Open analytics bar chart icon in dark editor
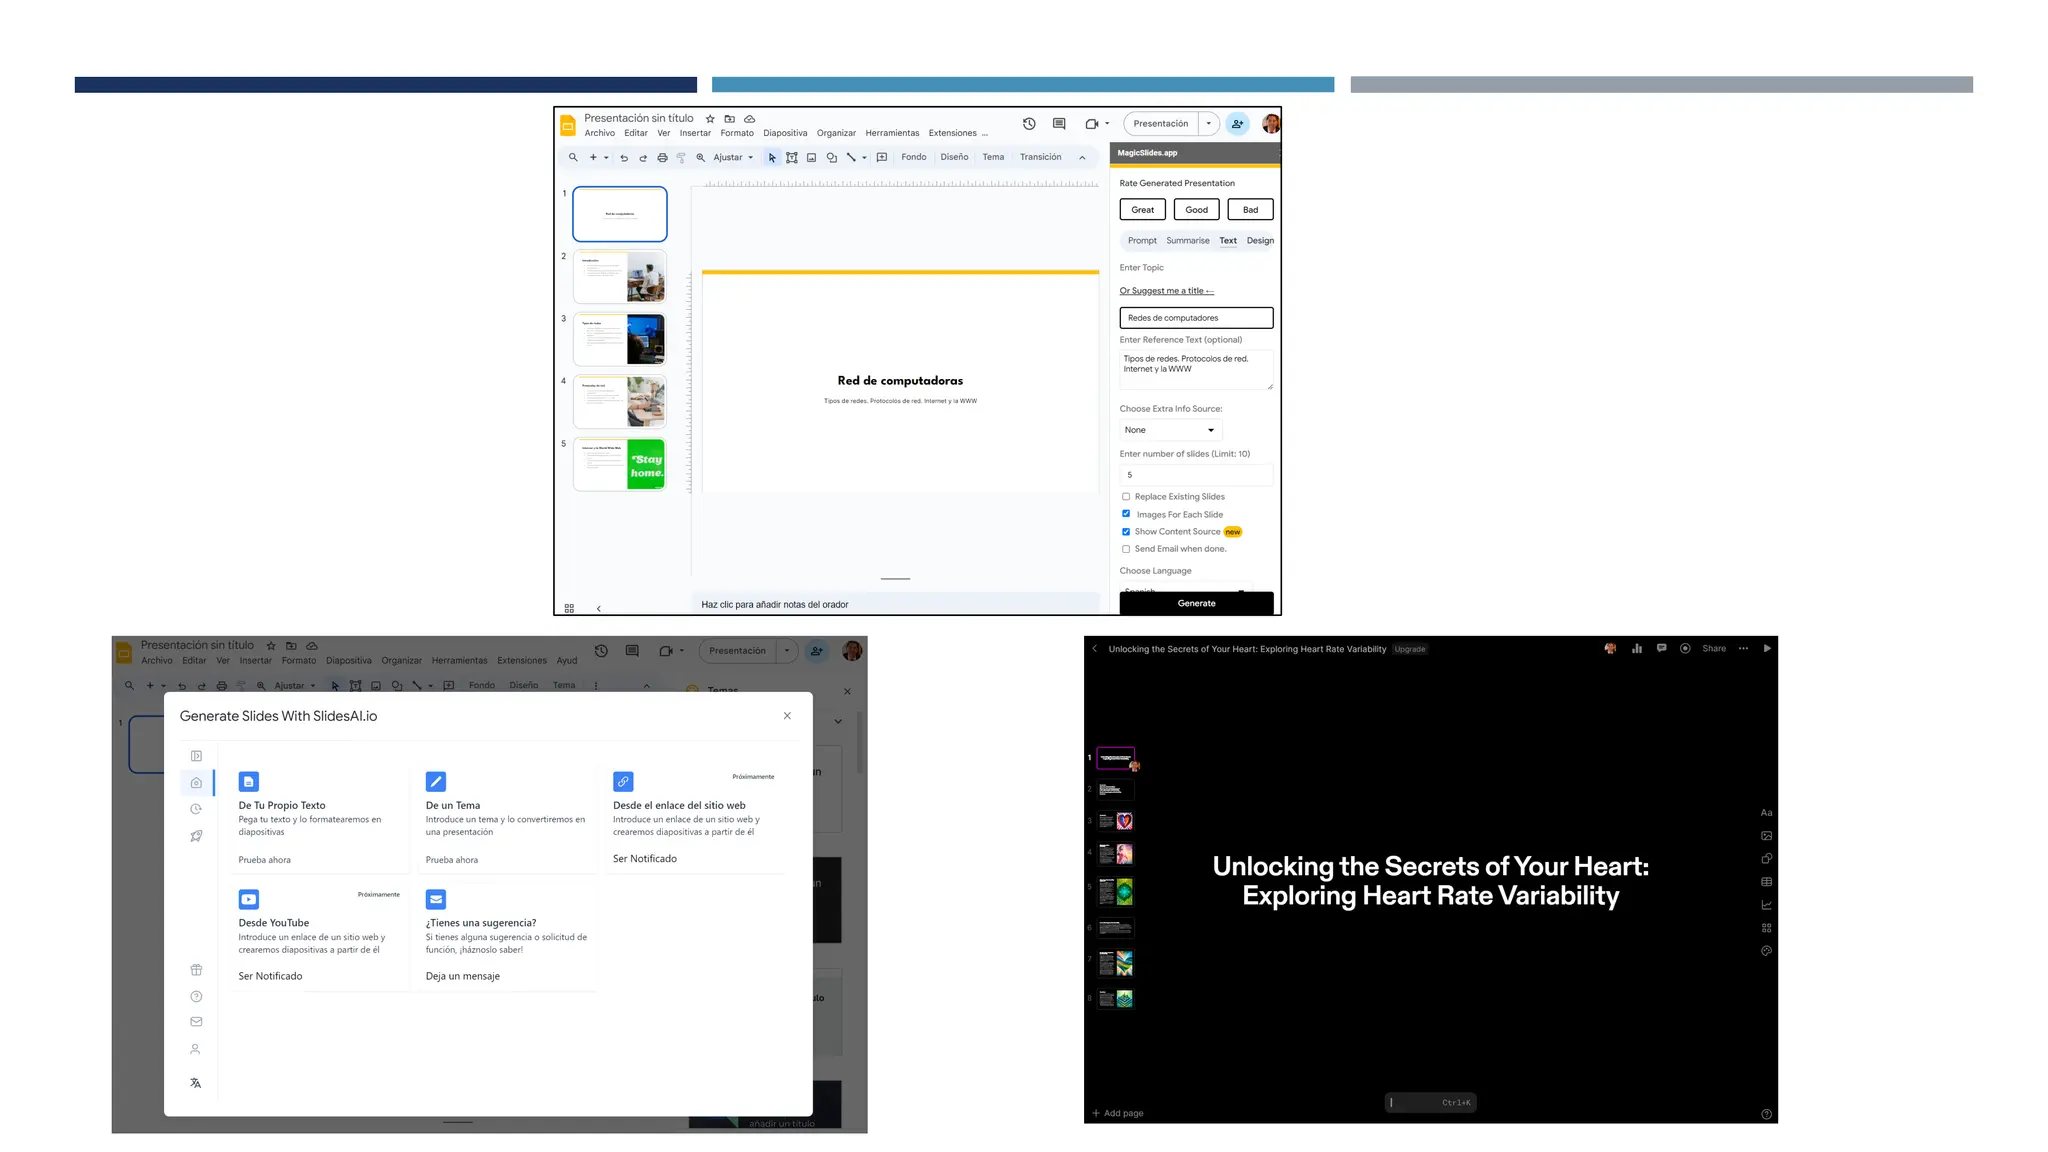The height and width of the screenshot is (1152, 2048). pos(1637,649)
